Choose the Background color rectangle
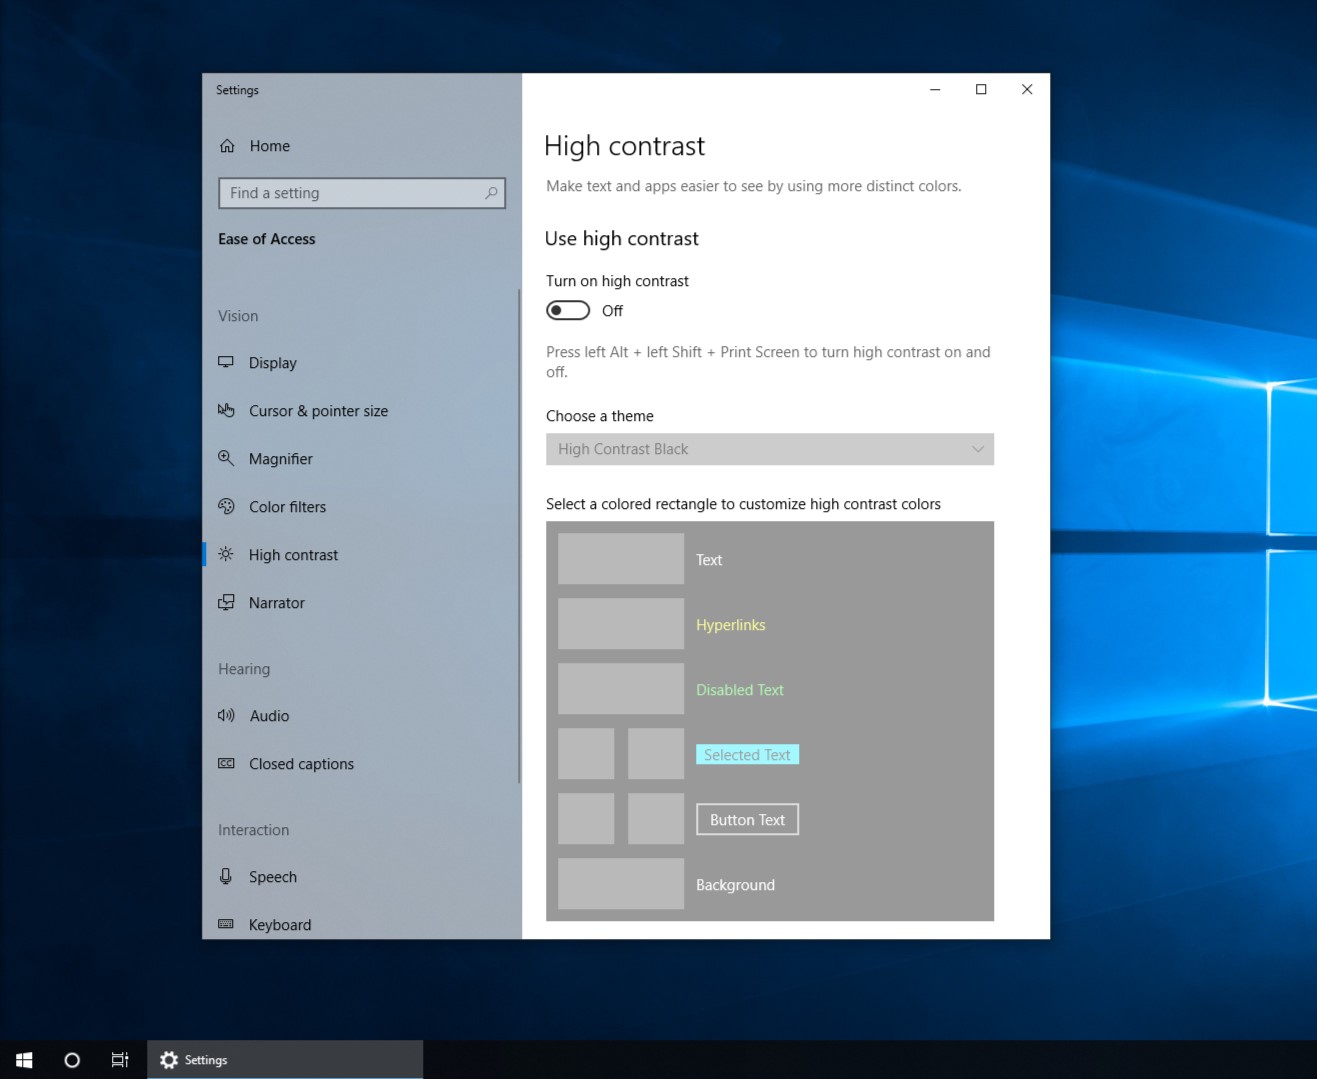 tap(620, 884)
